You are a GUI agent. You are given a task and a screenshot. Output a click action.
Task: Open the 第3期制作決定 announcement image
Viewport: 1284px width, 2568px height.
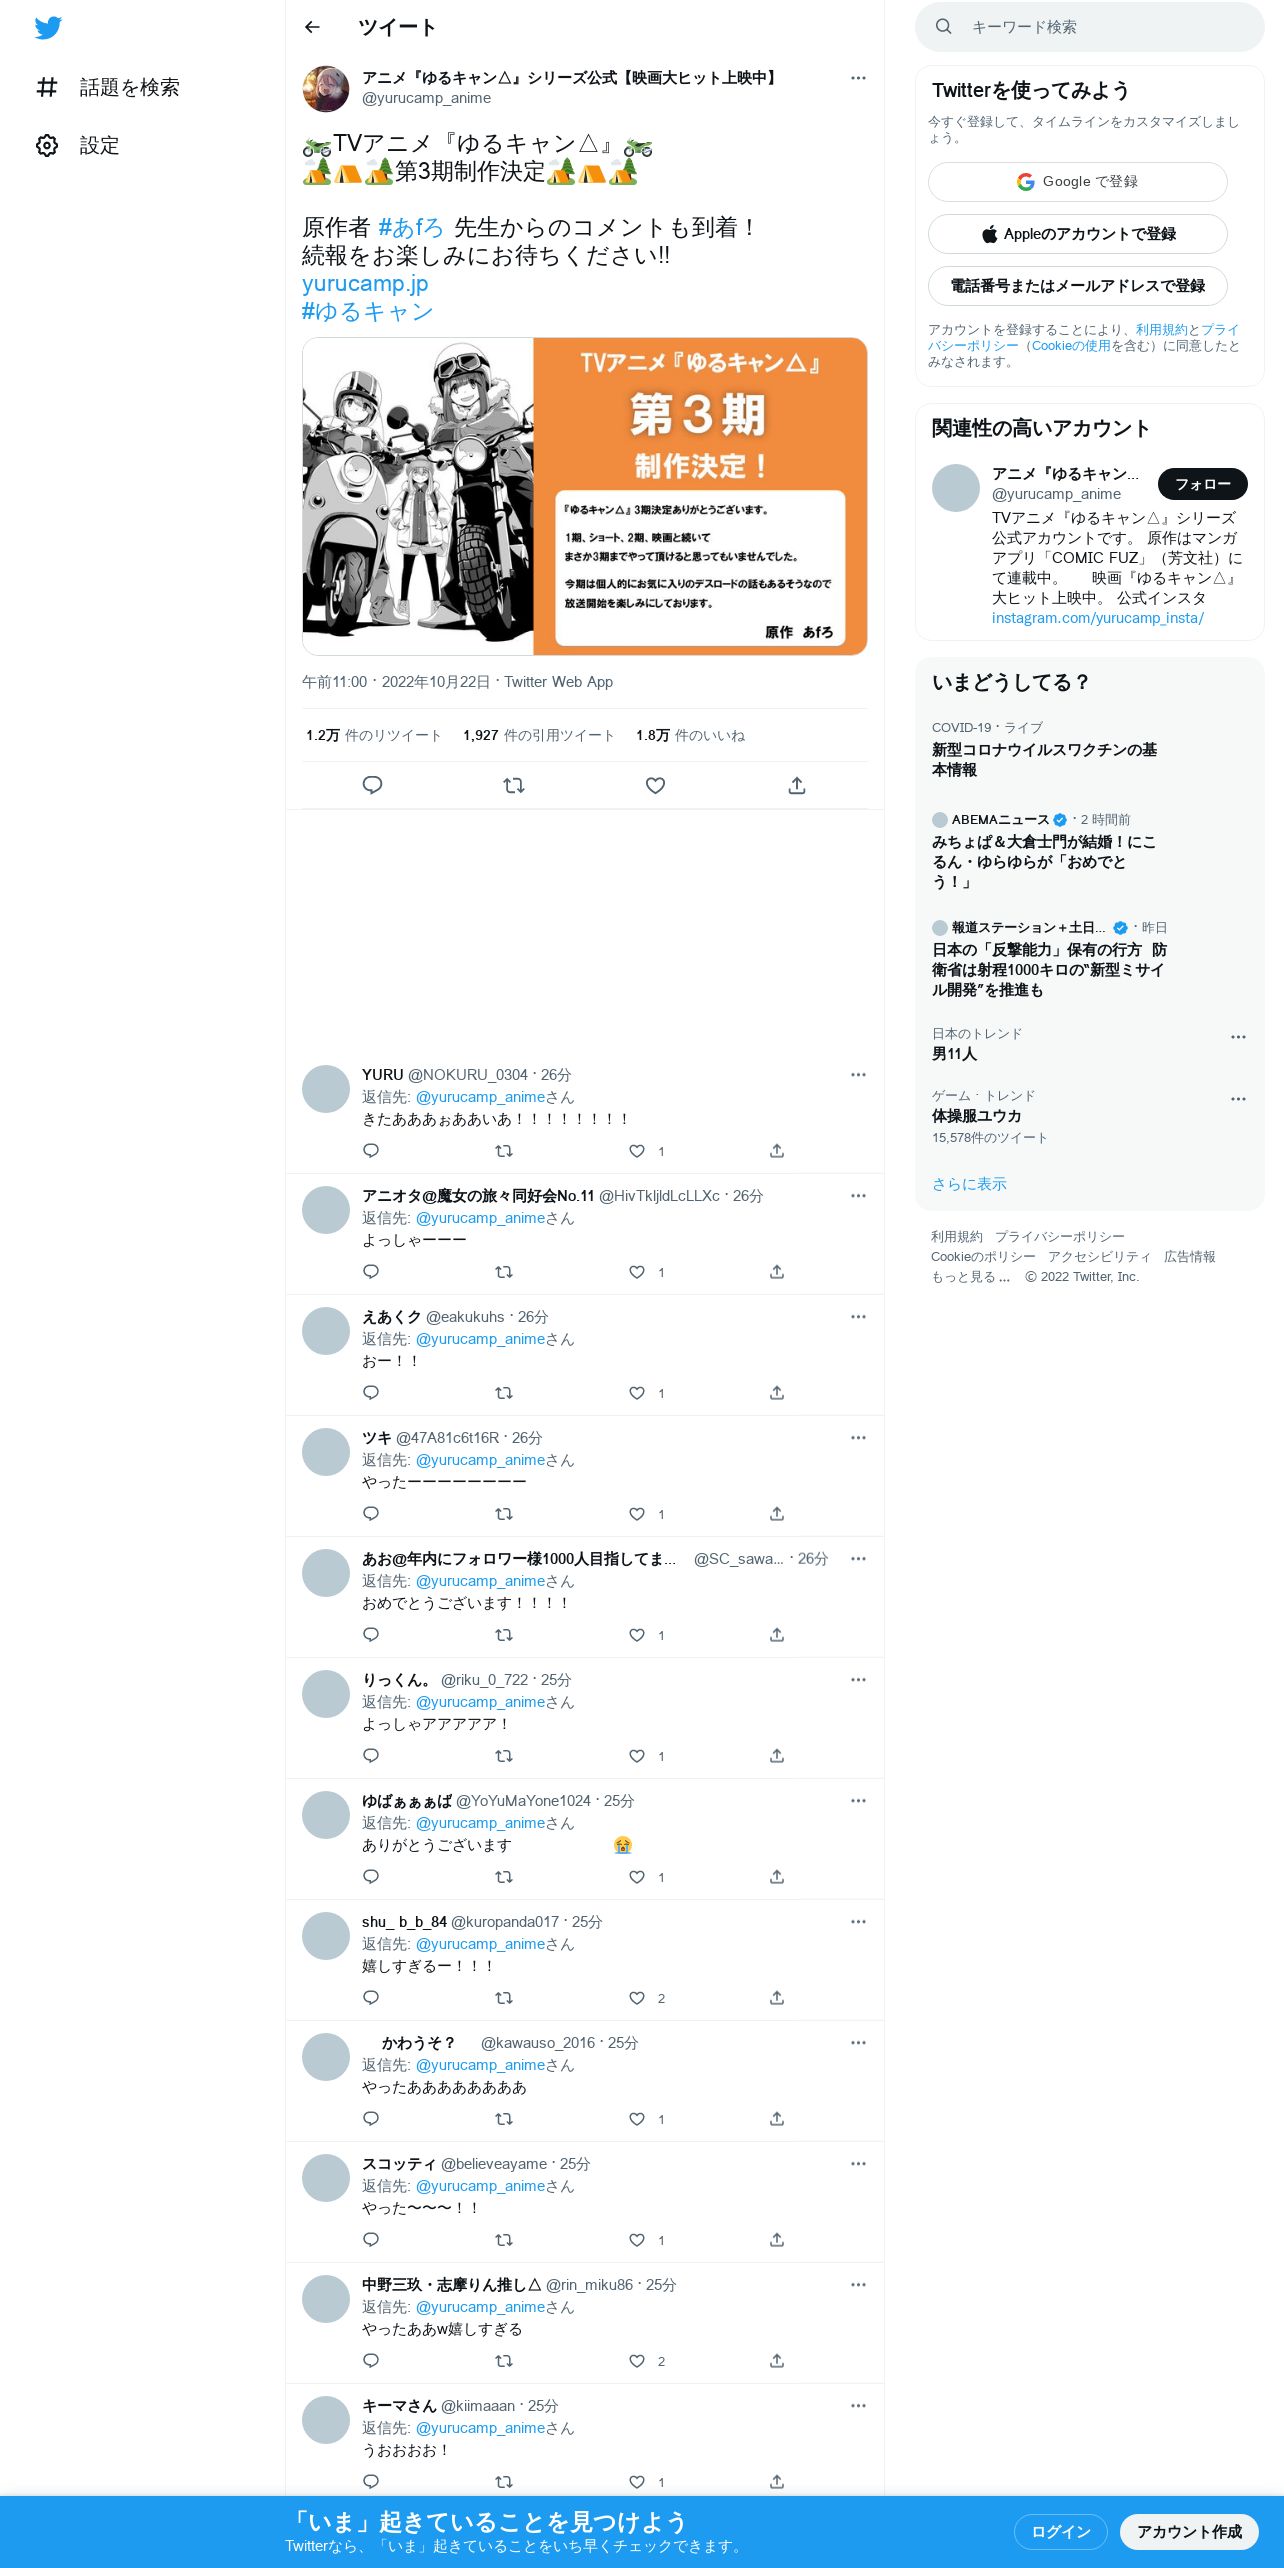point(585,496)
